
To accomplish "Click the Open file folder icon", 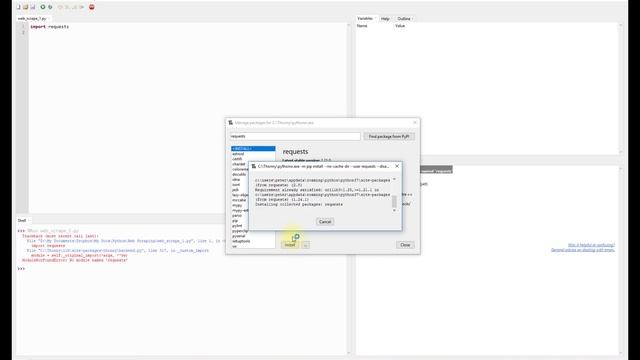I will (25, 7).
